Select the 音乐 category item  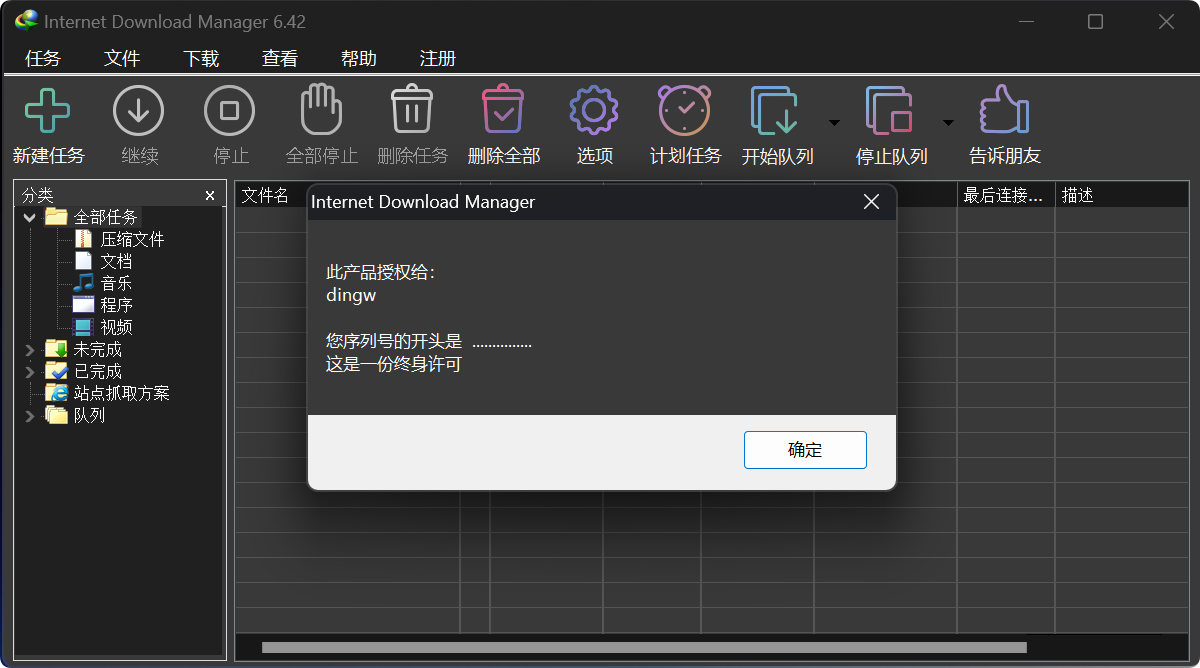tap(116, 283)
